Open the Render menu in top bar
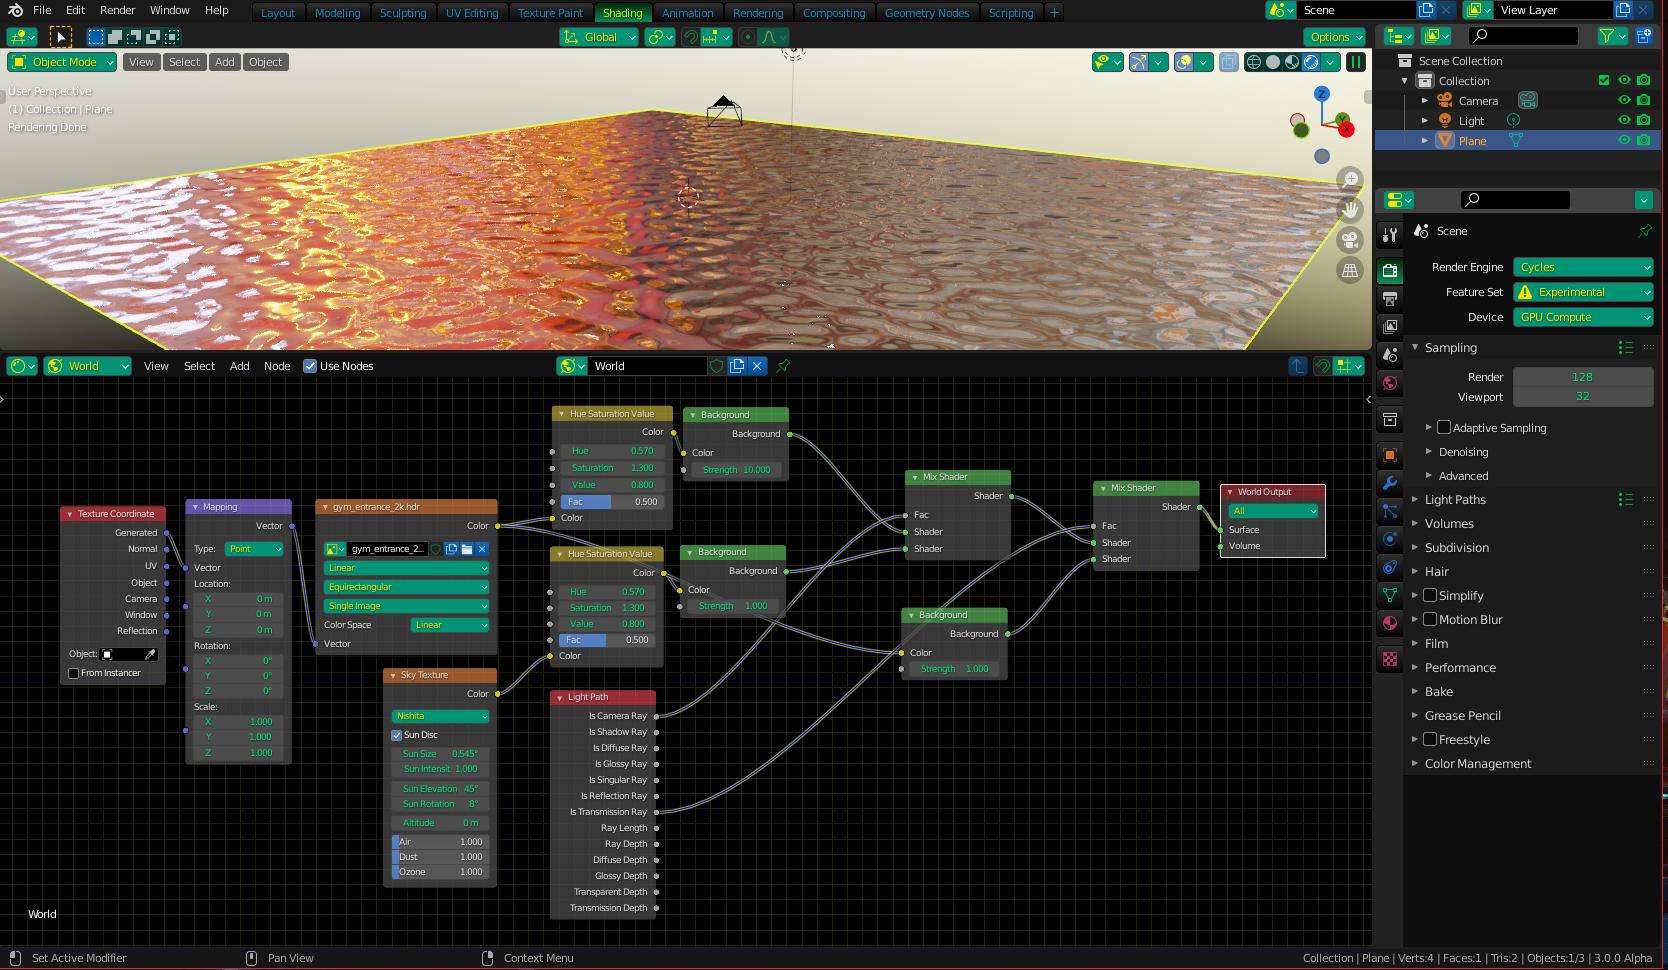Viewport: 1668px width, 970px height. tap(117, 10)
